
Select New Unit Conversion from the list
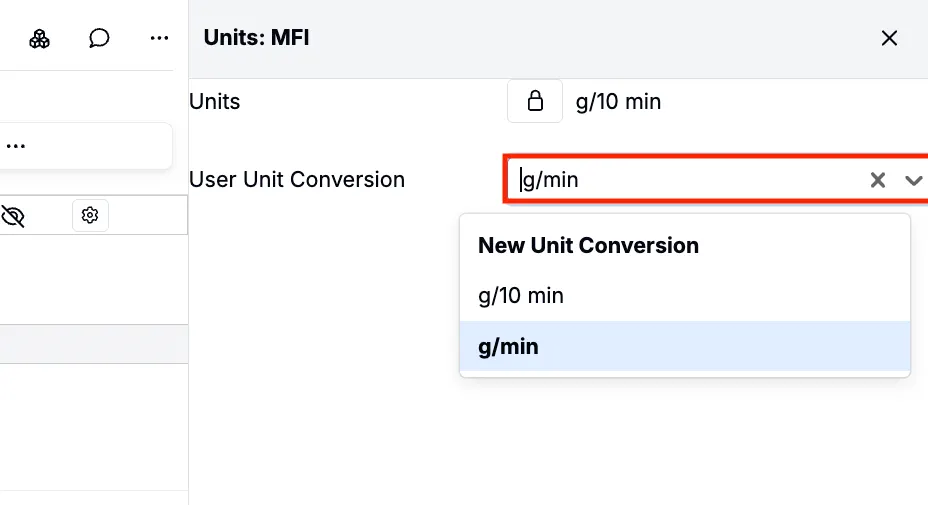(588, 246)
